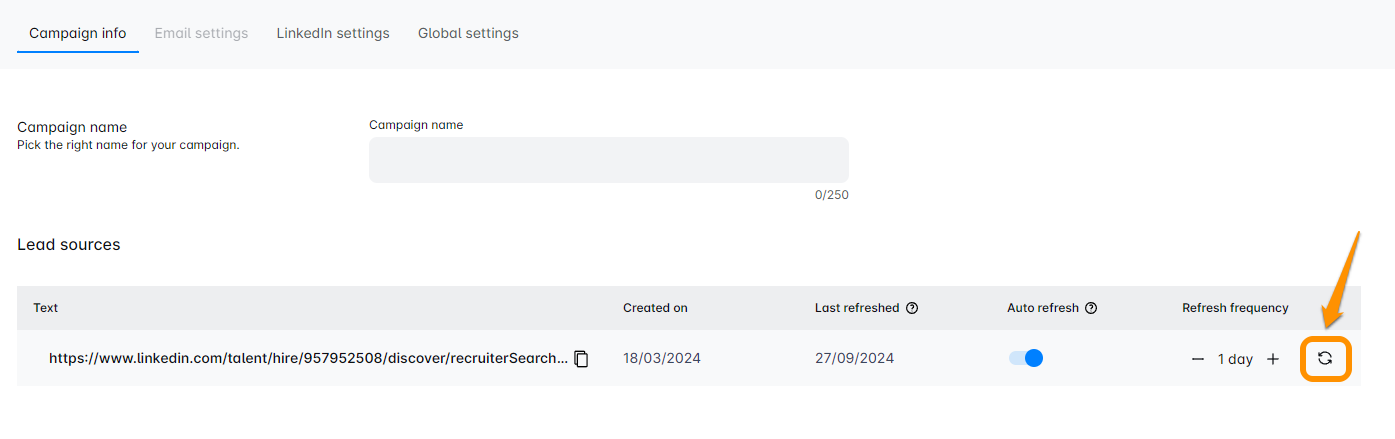Select the 1 day frequency value
Viewport: 1395px width, 439px height.
[1235, 359]
